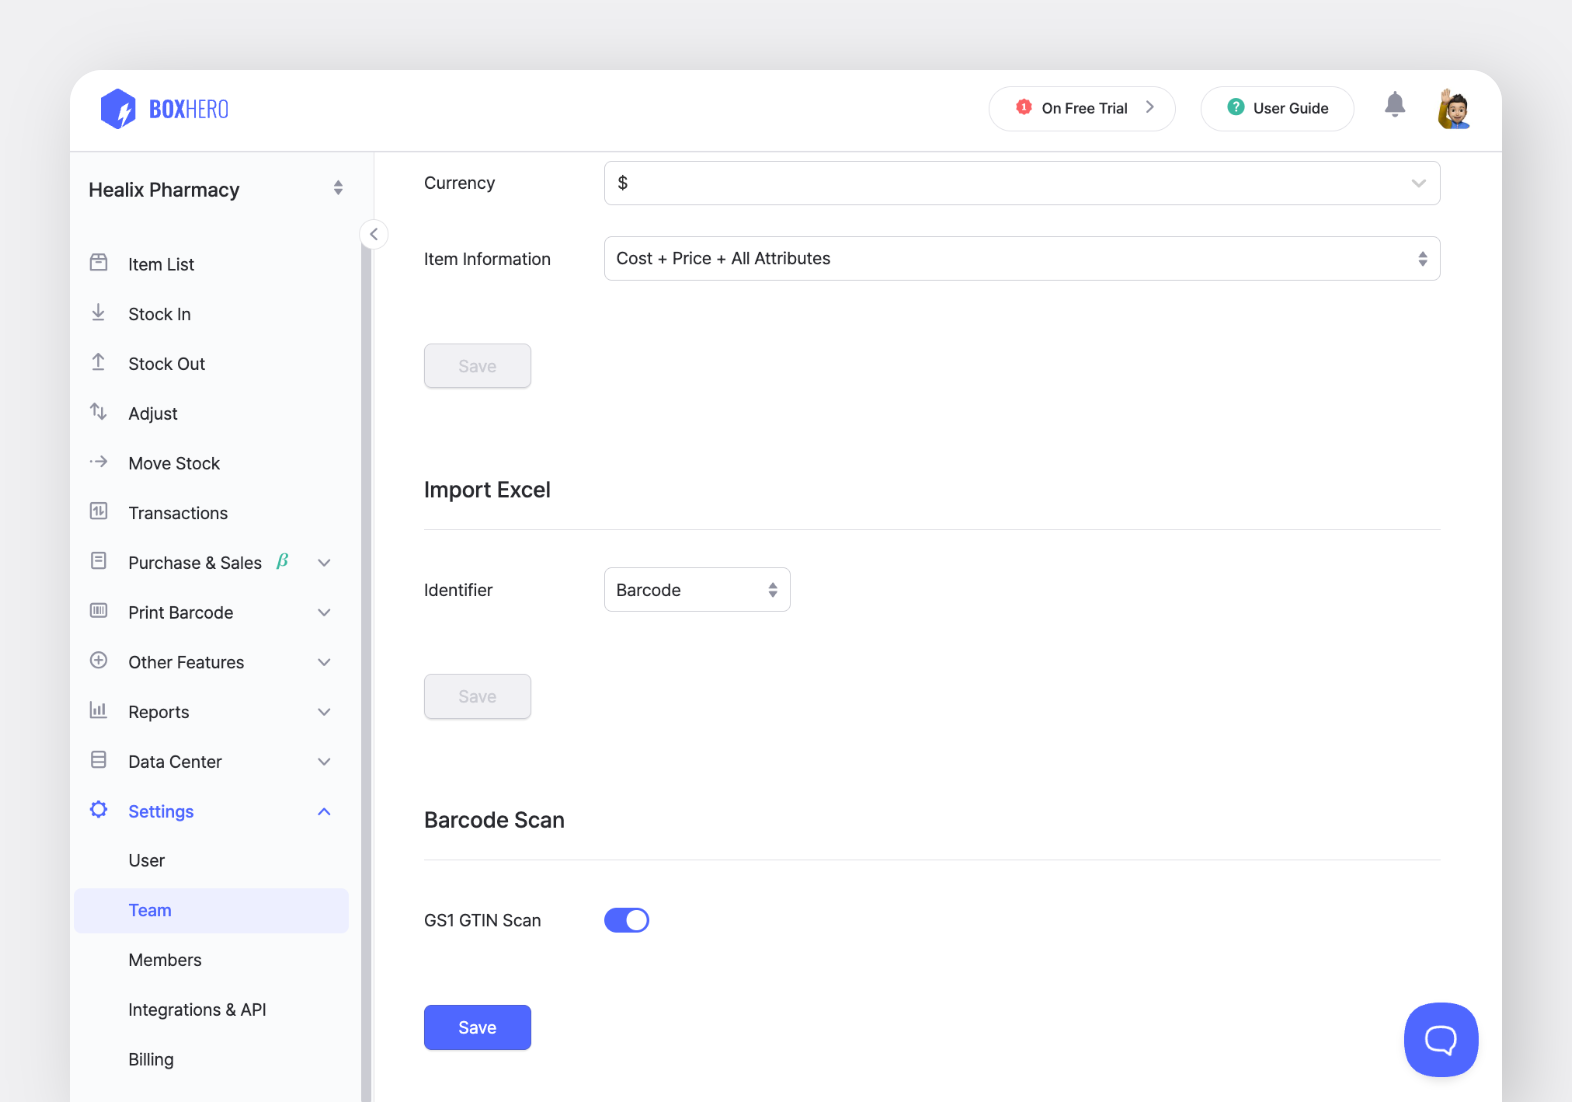Click the blue Save button under Barcode Scan
This screenshot has height=1102, width=1572.
[477, 1028]
